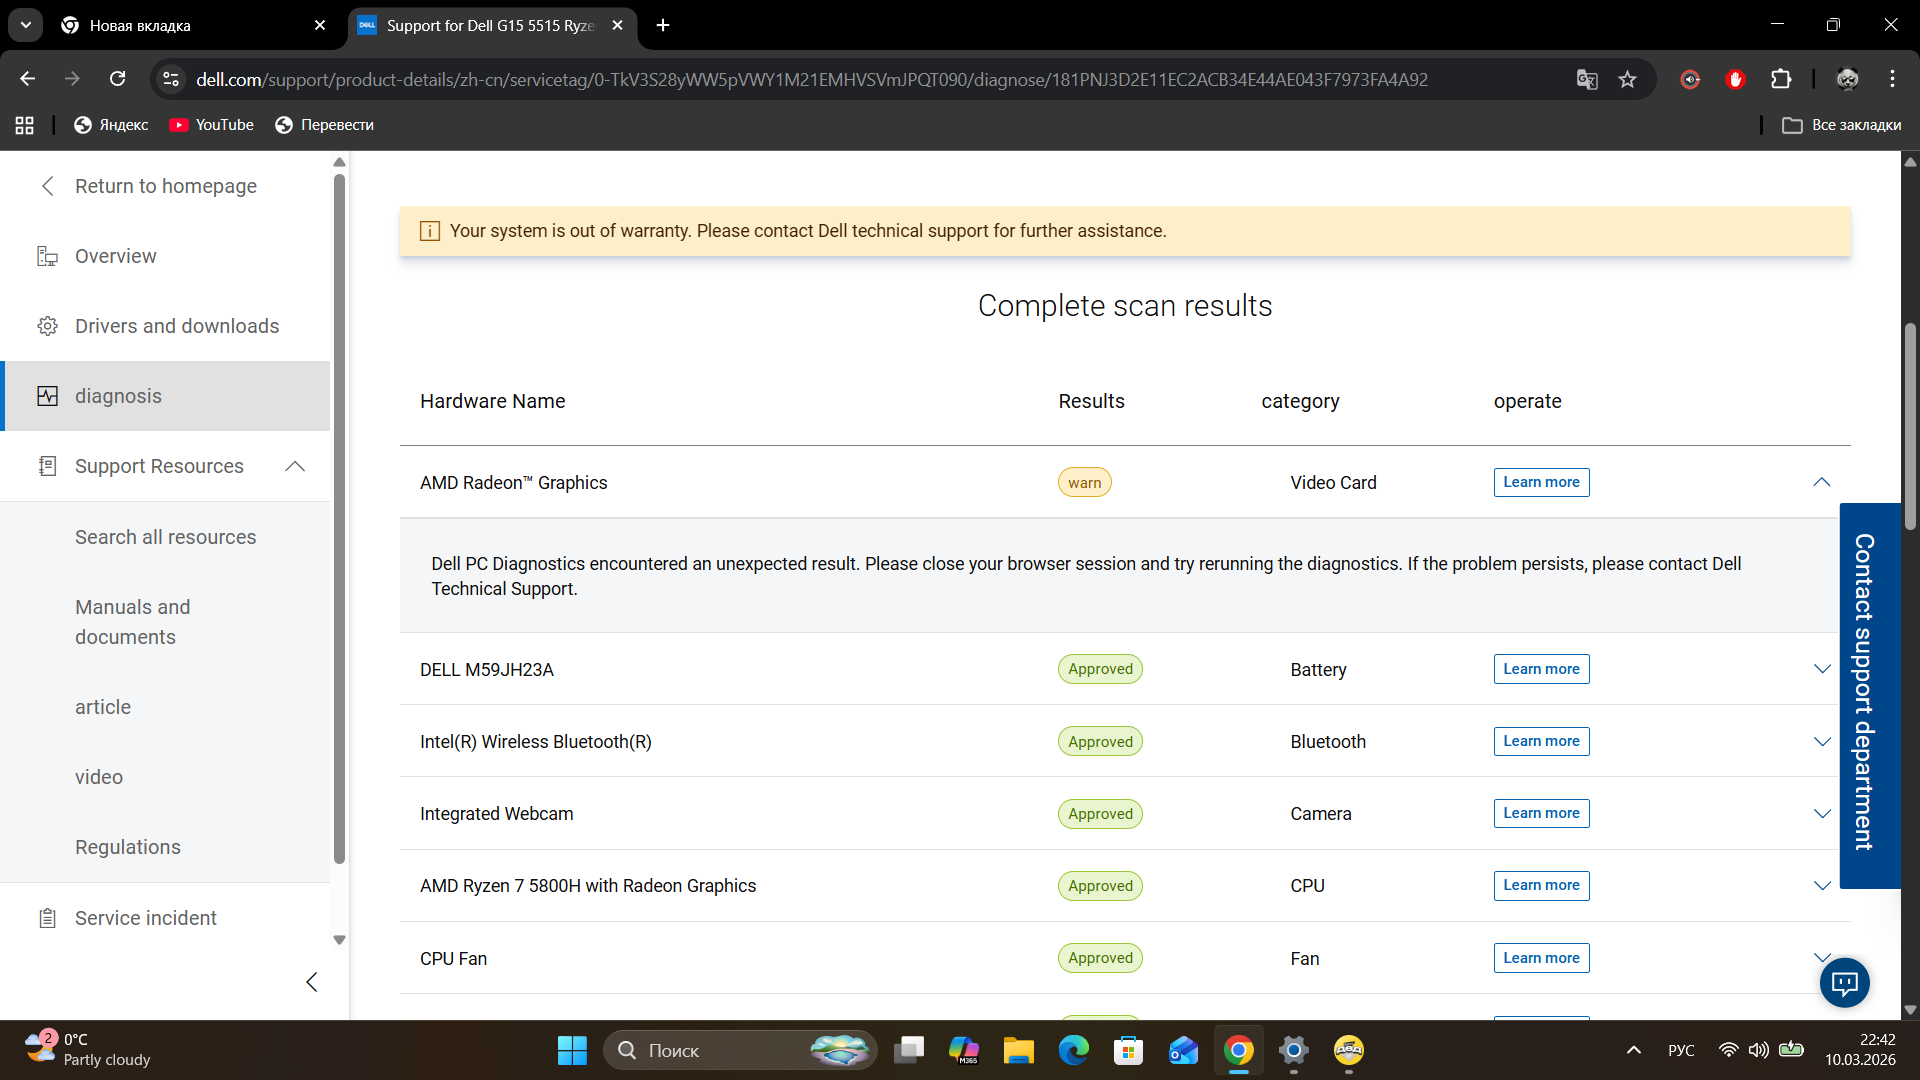Image resolution: width=1920 pixels, height=1080 pixels.
Task: Open Яндекс bookmark
Action: pos(111,125)
